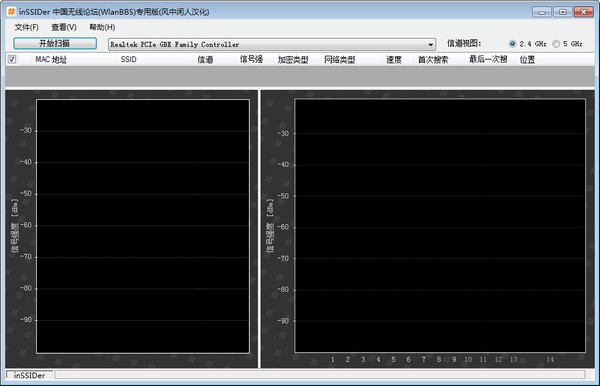This screenshot has width=600, height=386.
Task: Click the status bar progress area
Action: (x=320, y=375)
